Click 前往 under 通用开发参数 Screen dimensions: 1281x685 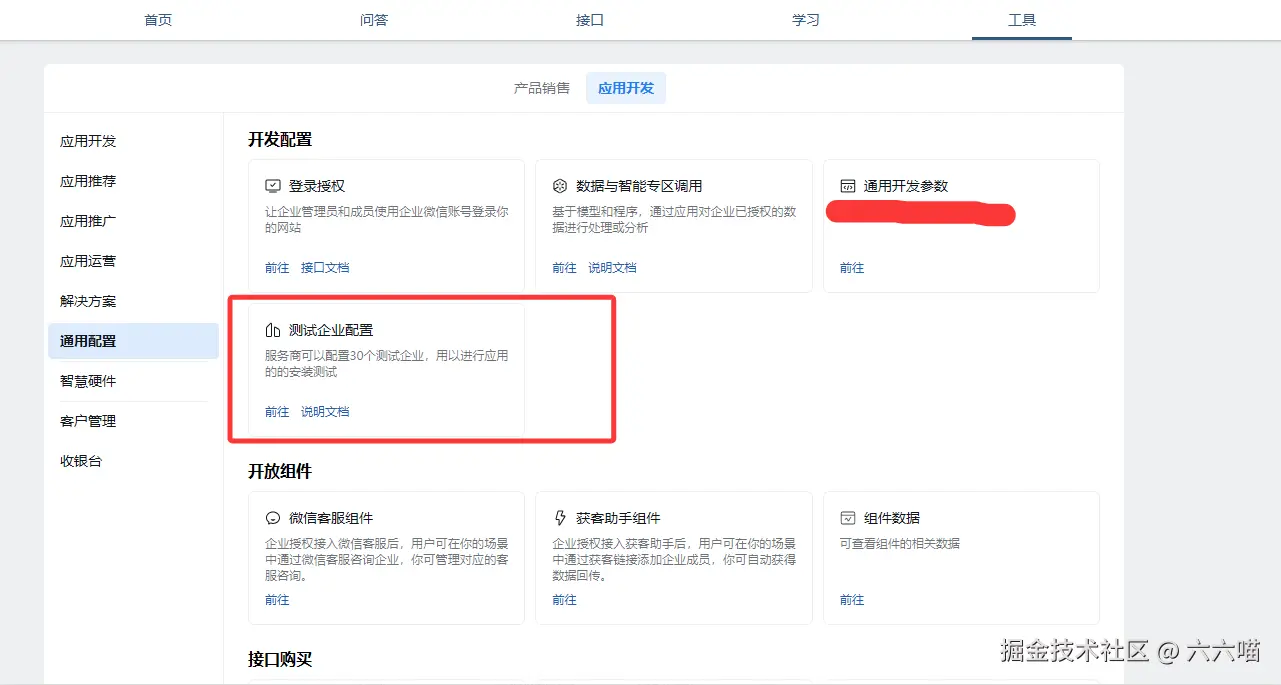tap(852, 268)
